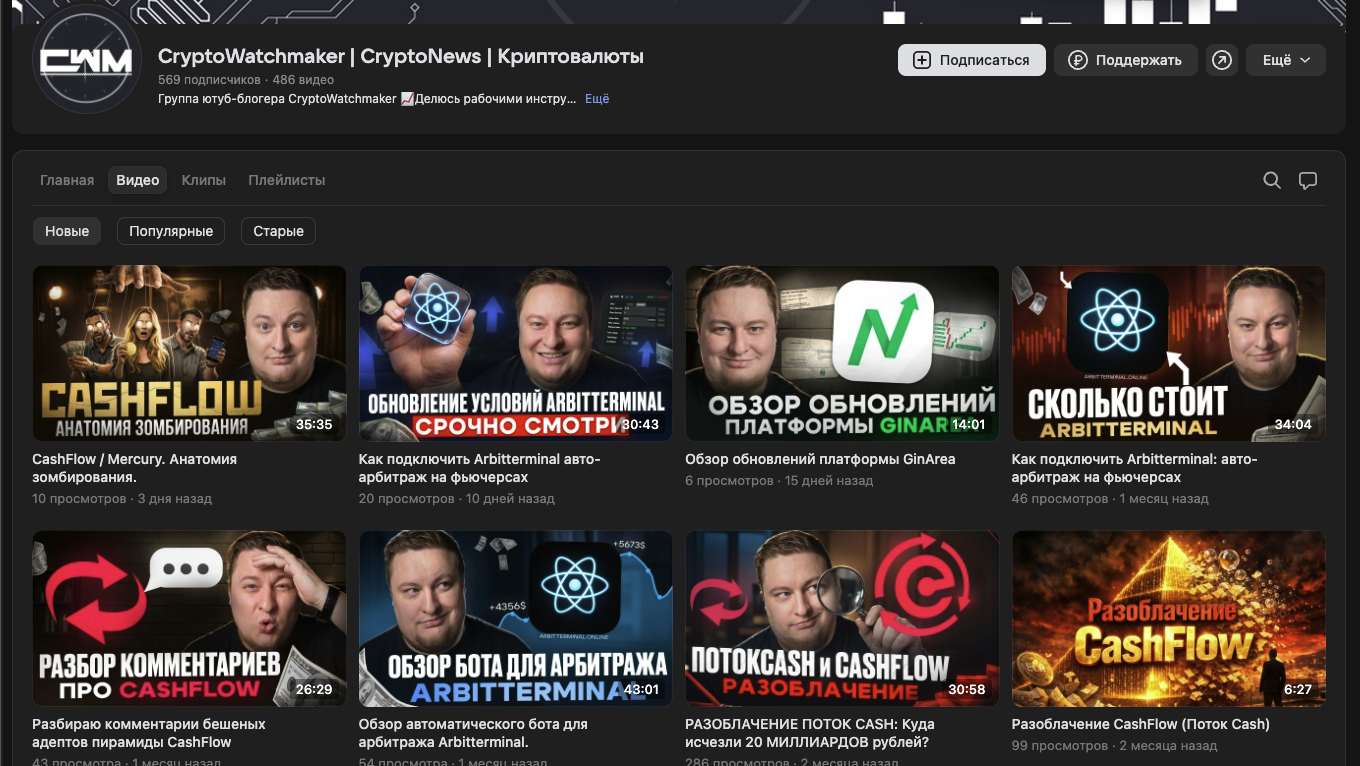The width and height of the screenshot is (1360, 766).
Task: Click the 35:35 duration badge
Action: [314, 424]
